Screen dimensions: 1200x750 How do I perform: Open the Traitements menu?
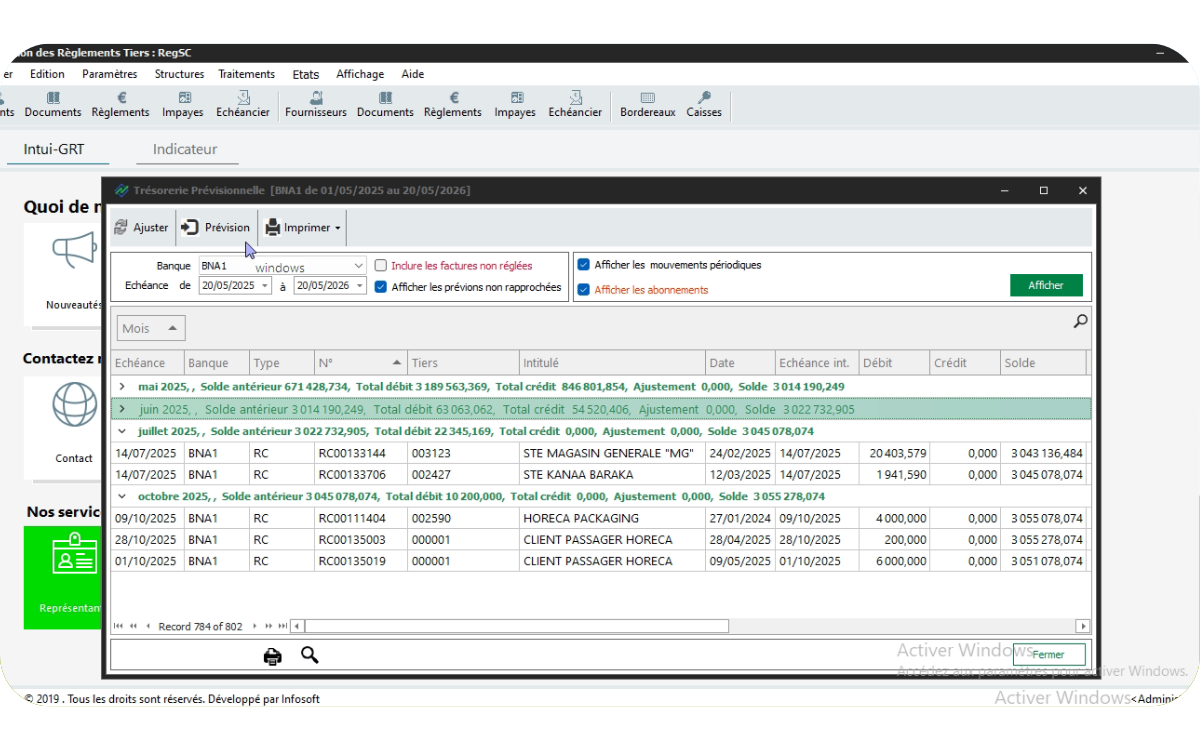click(246, 74)
